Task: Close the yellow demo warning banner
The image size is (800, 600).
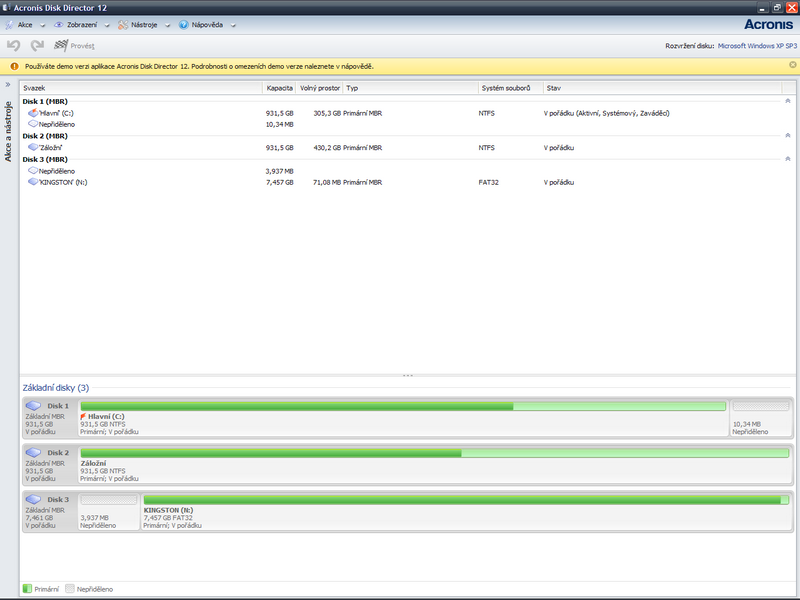Action: tap(792, 65)
